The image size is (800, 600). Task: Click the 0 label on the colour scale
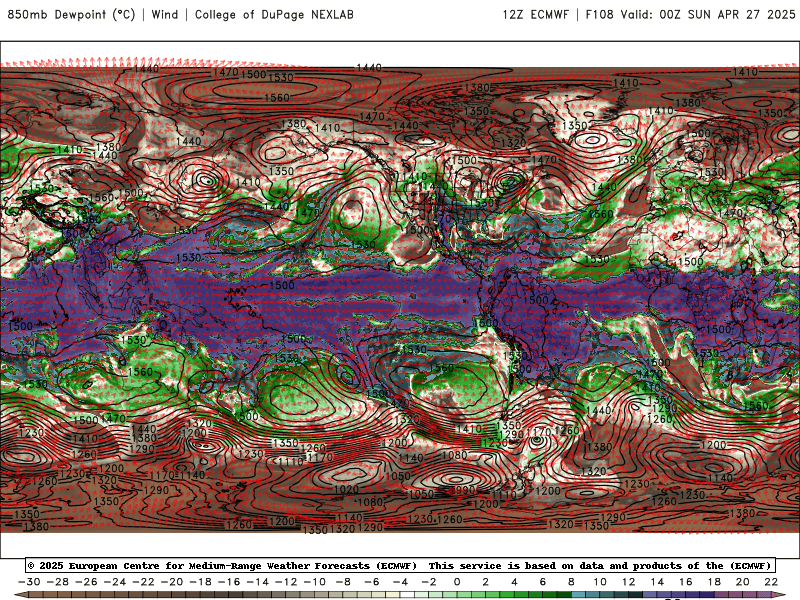[457, 582]
